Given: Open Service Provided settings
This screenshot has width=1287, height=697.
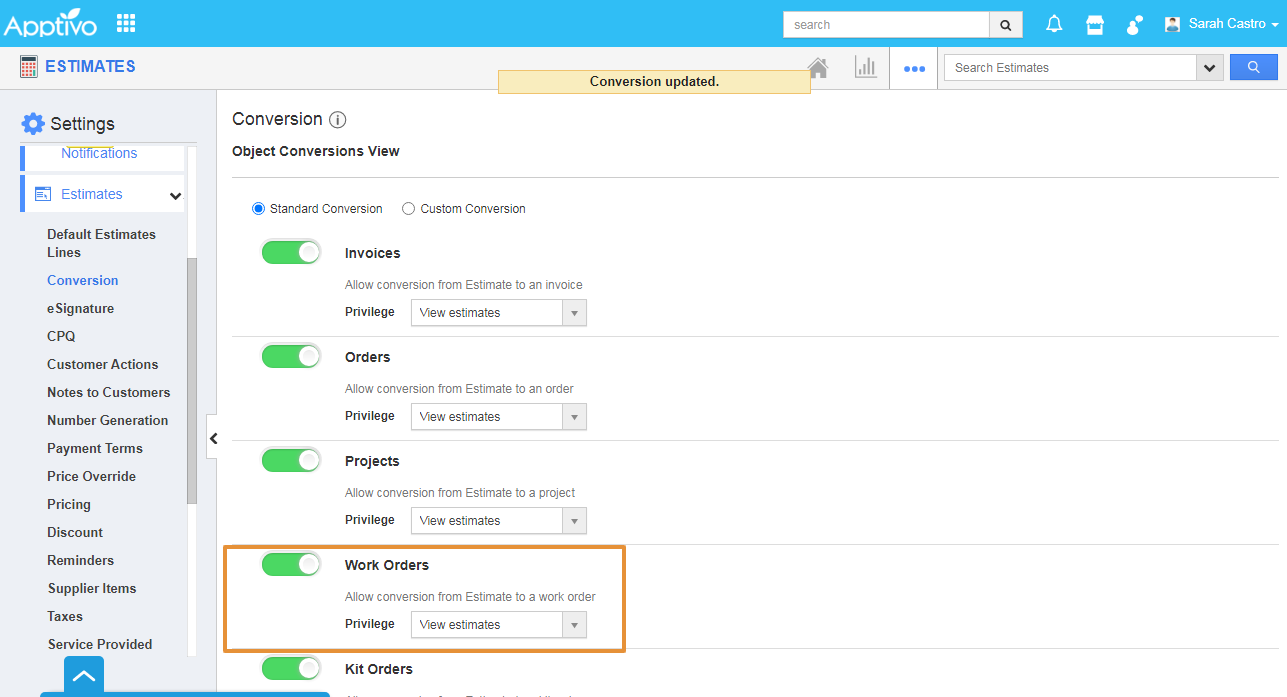Looking at the screenshot, I should tap(100, 645).
